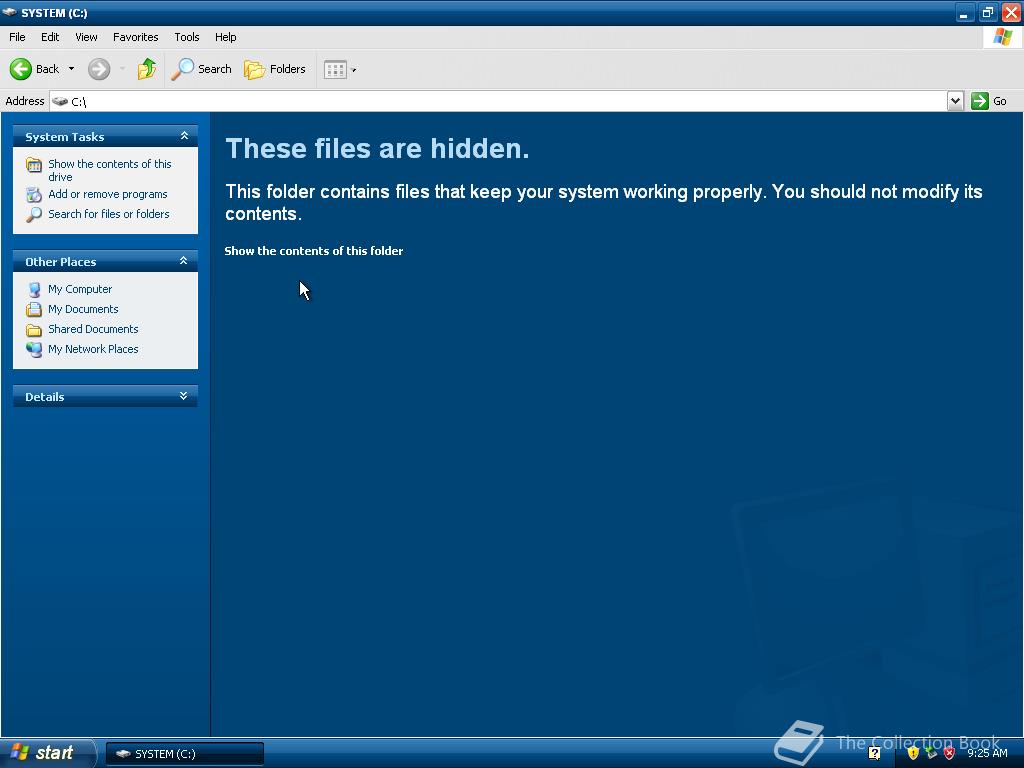Open My Documents from Other Places

pos(83,309)
